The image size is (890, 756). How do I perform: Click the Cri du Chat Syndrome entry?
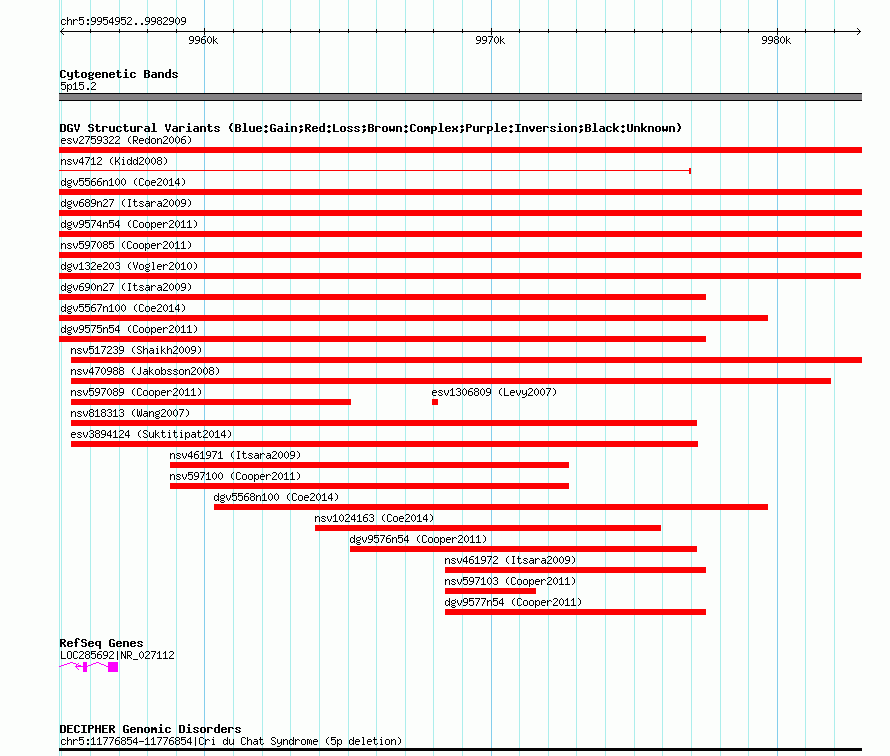231,741
